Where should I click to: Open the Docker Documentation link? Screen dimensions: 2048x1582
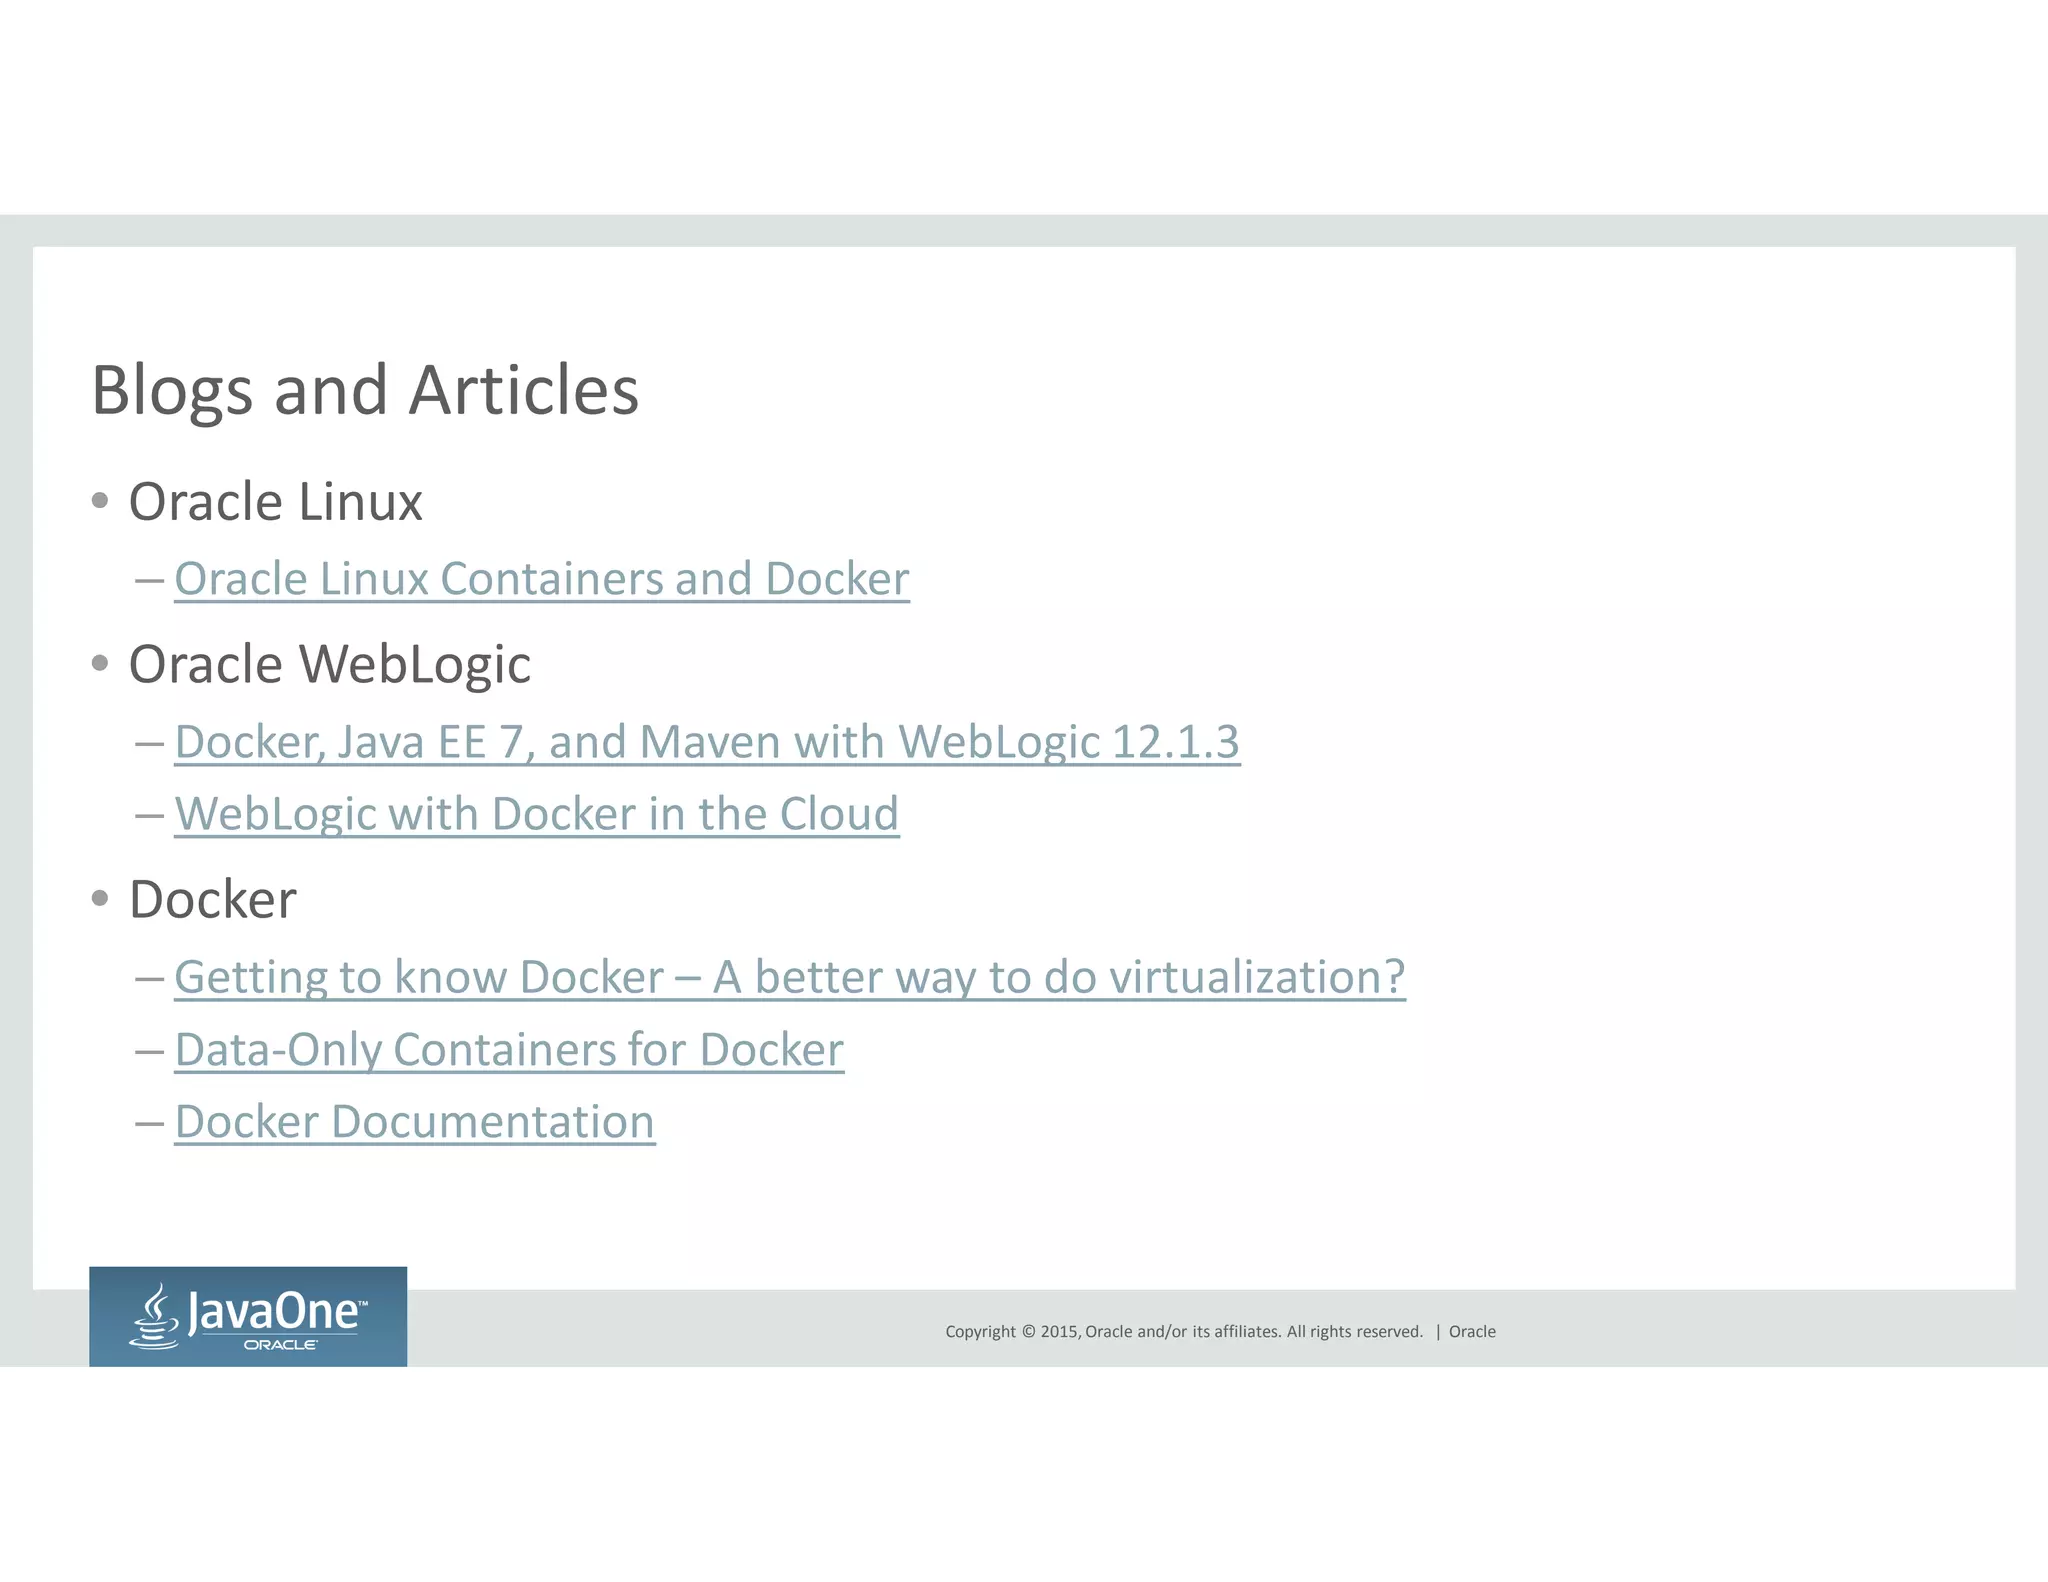pyautogui.click(x=414, y=1122)
